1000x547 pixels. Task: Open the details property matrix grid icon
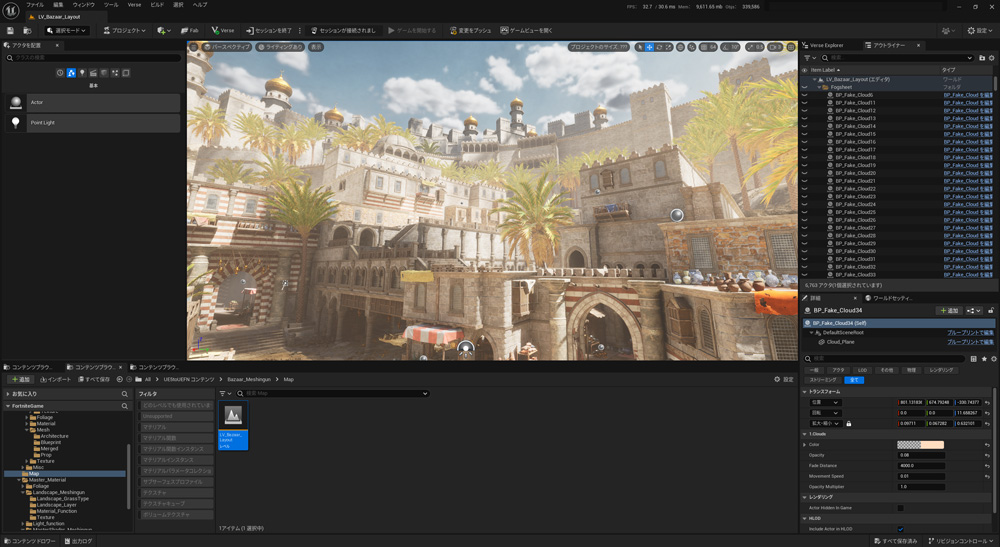(x=973, y=359)
